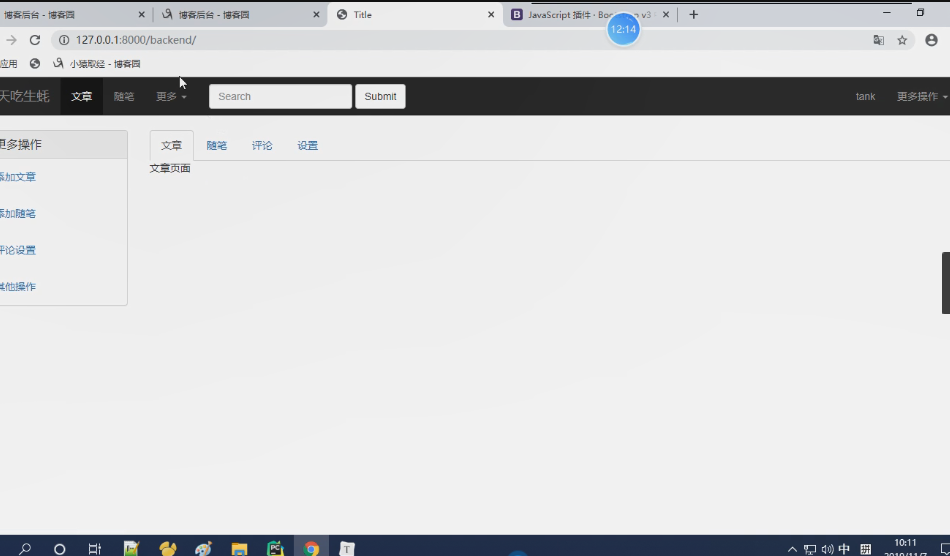Open the paint palette app in taskbar

[x=203, y=549]
